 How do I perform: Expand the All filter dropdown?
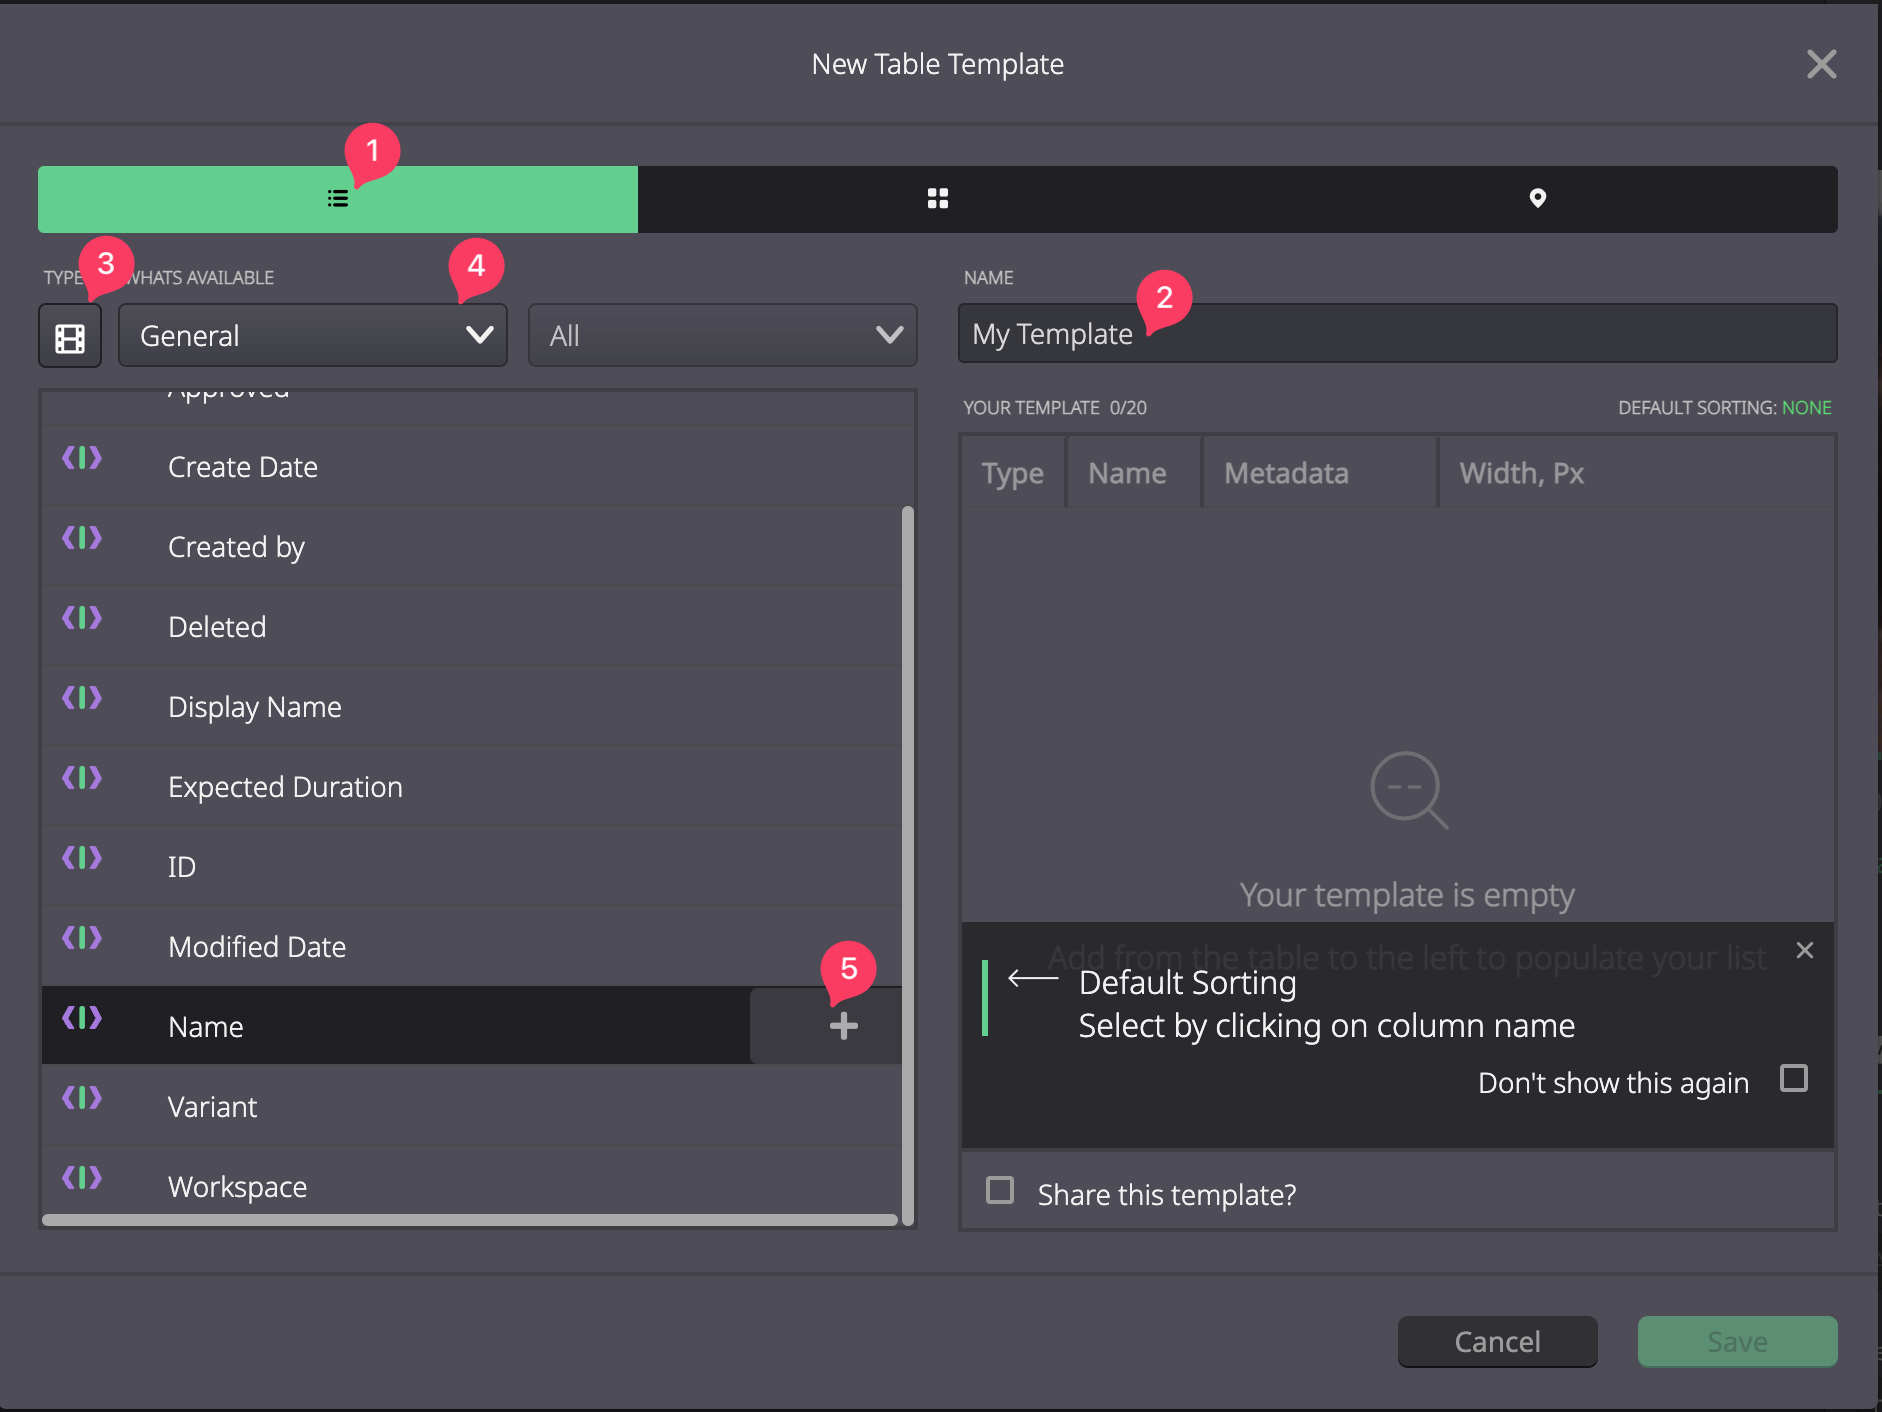point(723,335)
